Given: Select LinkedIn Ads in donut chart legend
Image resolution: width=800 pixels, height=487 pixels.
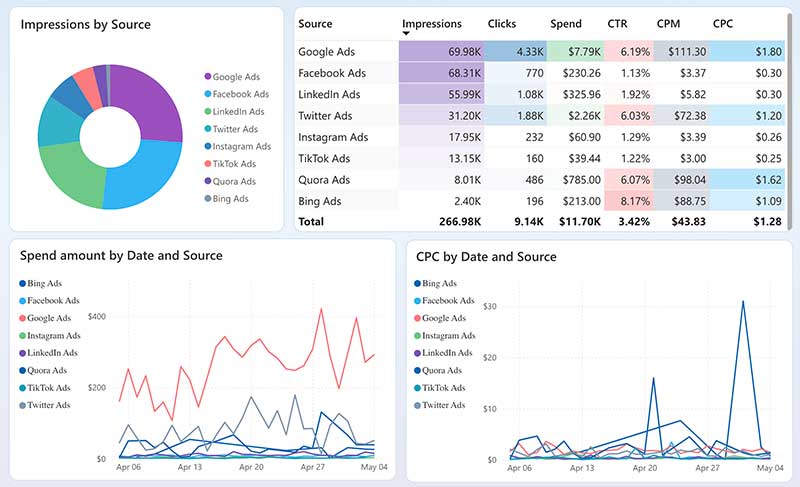Looking at the screenshot, I should tap(234, 111).
